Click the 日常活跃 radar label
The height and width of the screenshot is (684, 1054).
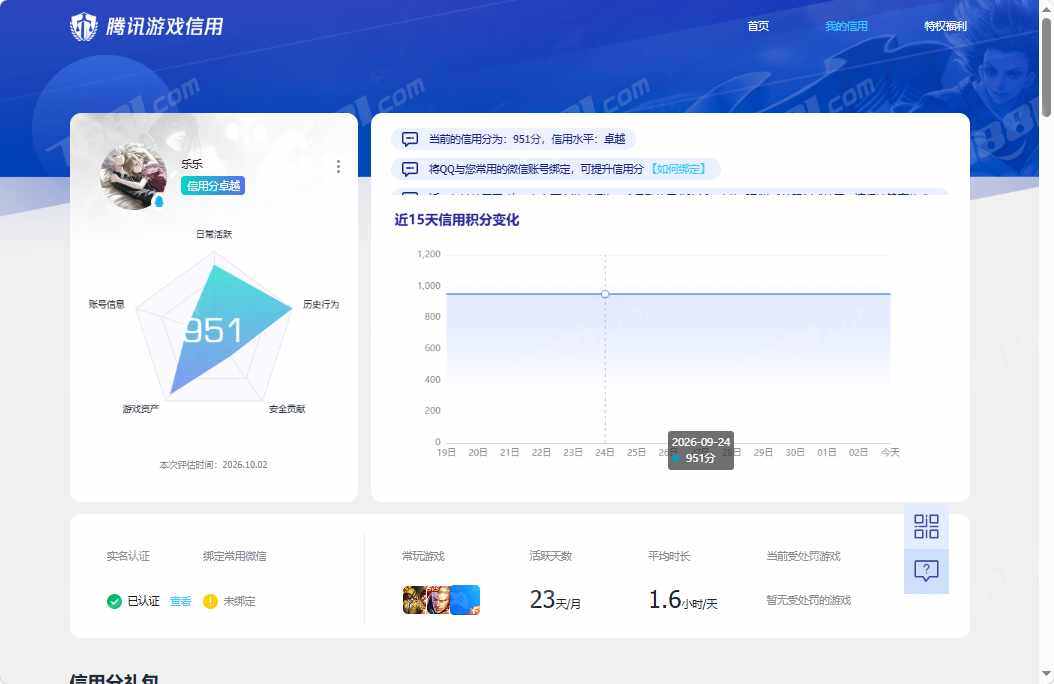point(214,234)
